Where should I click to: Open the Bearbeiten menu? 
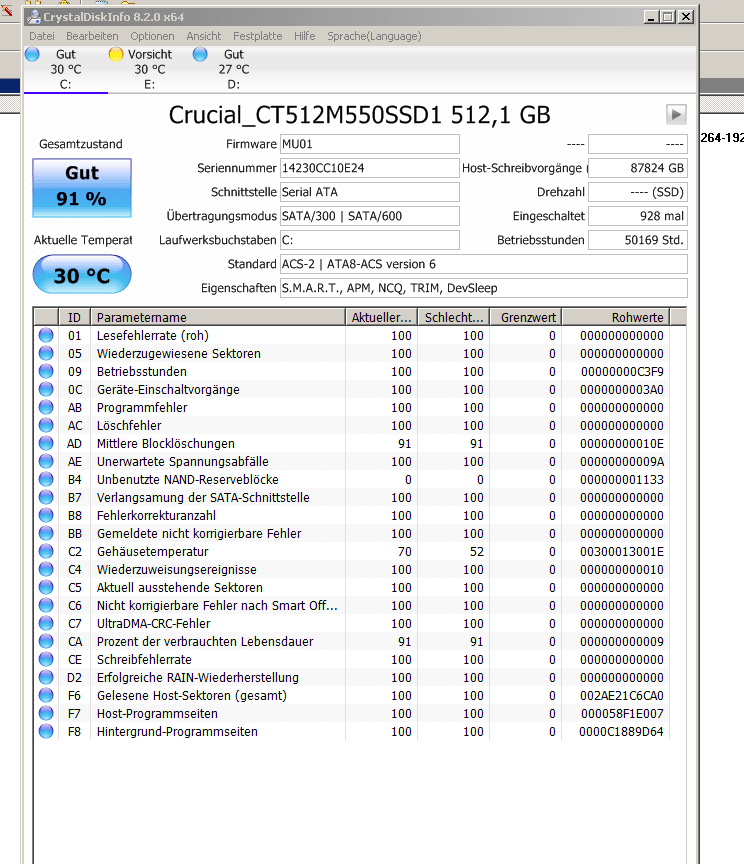(92, 36)
